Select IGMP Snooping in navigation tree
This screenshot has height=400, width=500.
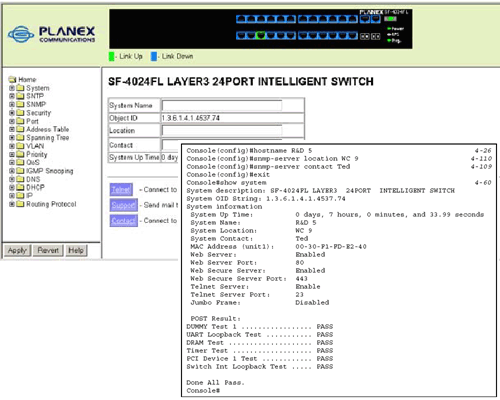(50, 171)
